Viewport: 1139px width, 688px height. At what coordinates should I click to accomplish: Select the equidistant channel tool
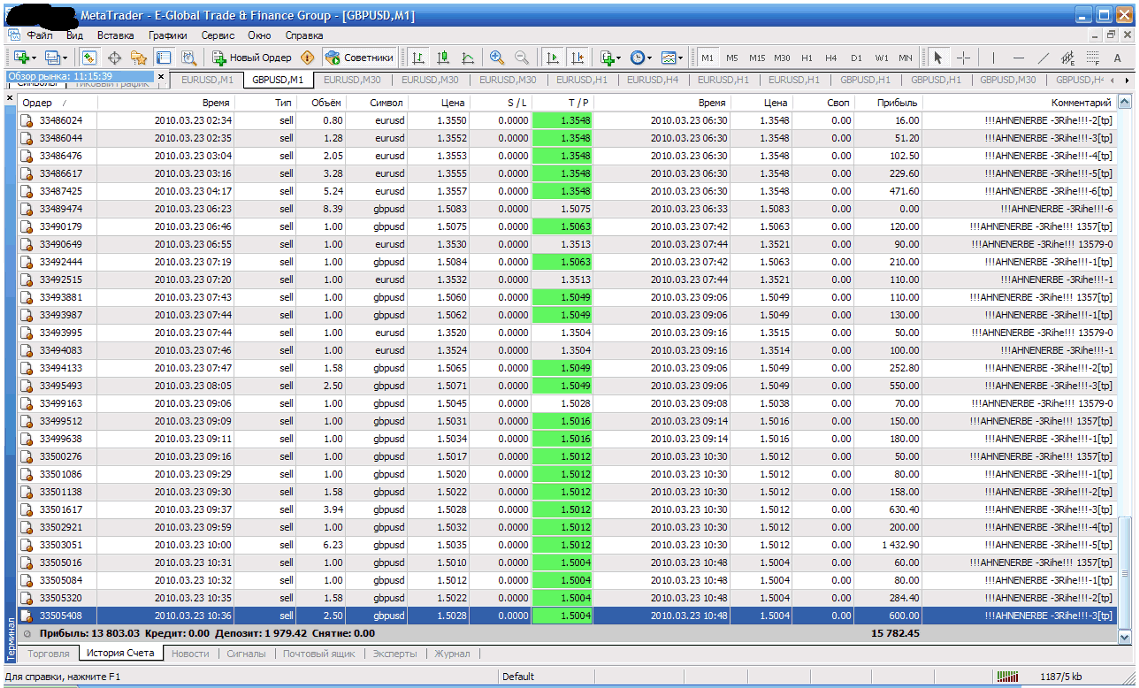[1068, 57]
